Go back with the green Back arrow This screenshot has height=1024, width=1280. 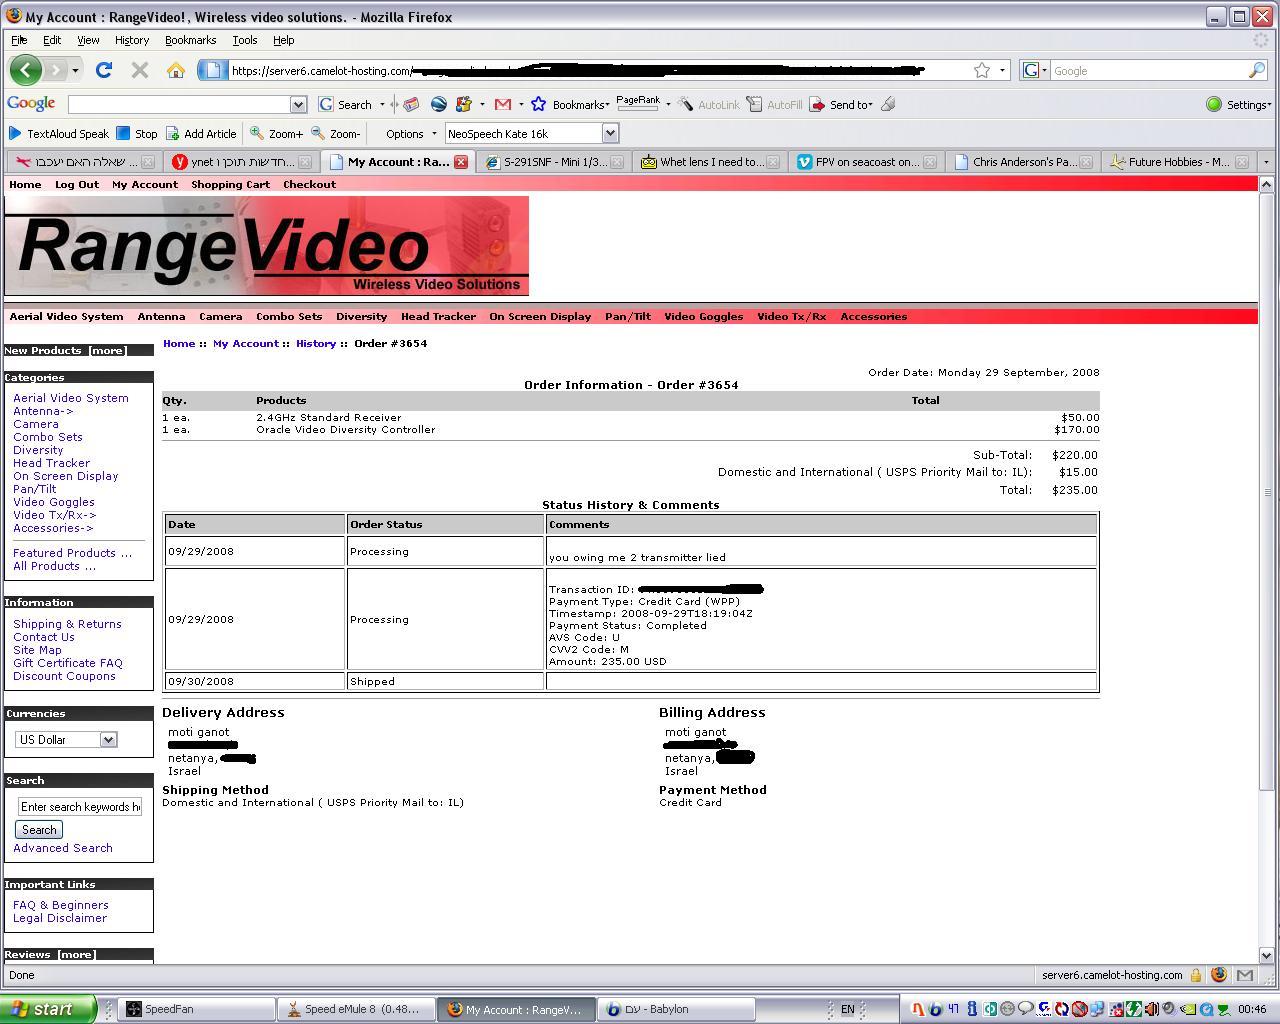pos(26,70)
